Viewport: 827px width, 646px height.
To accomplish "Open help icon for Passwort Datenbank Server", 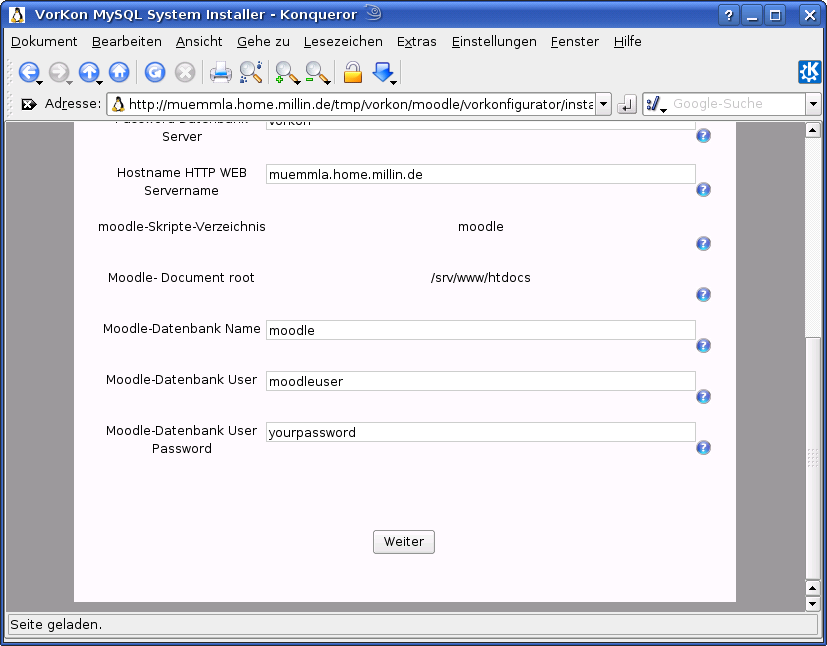I will click(703, 136).
